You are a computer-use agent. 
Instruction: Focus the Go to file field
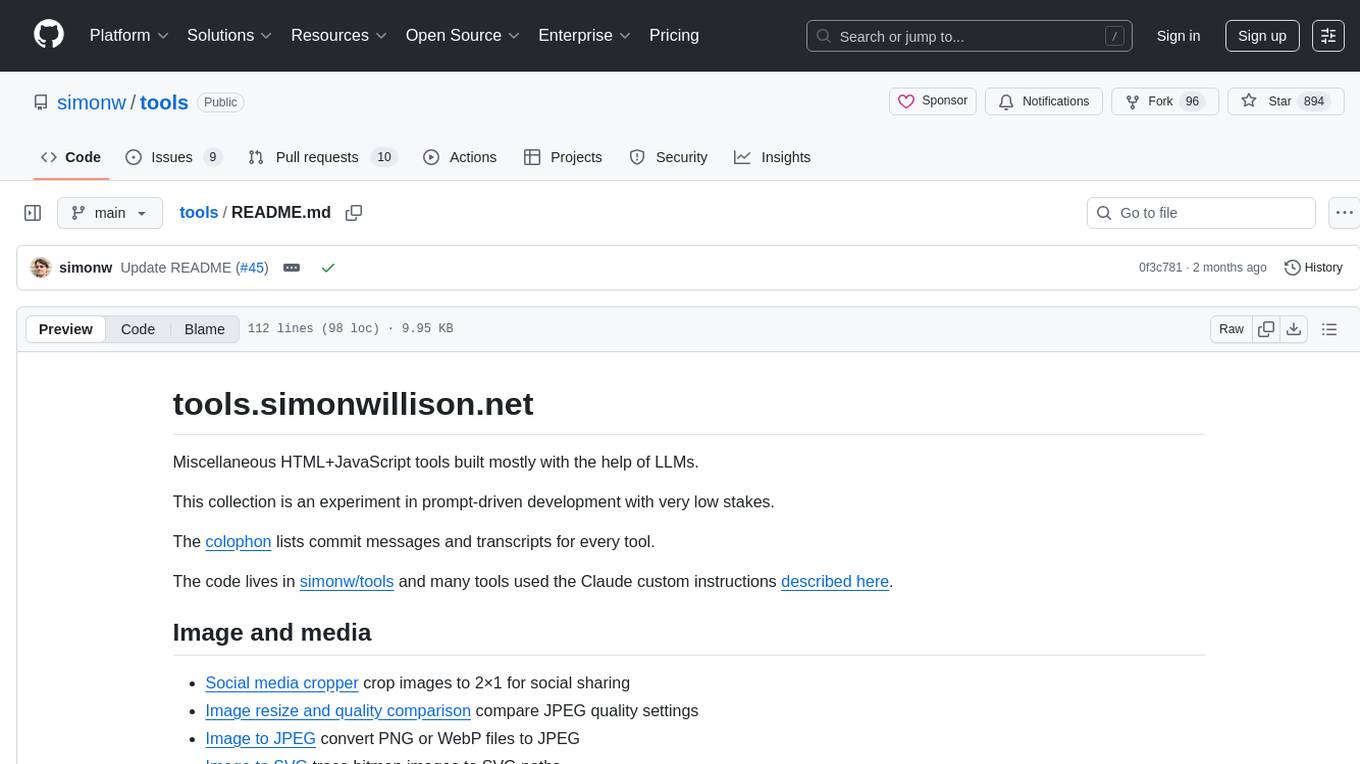[1201, 213]
